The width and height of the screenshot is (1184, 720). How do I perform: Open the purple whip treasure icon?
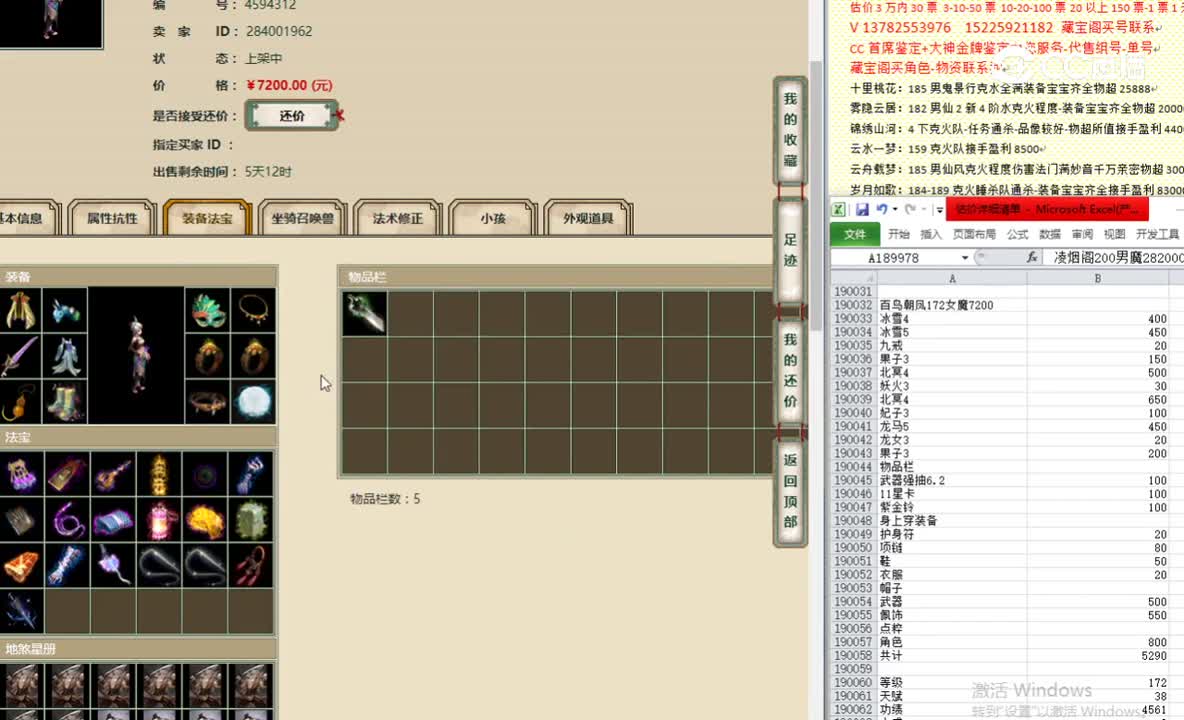[x=67, y=519]
